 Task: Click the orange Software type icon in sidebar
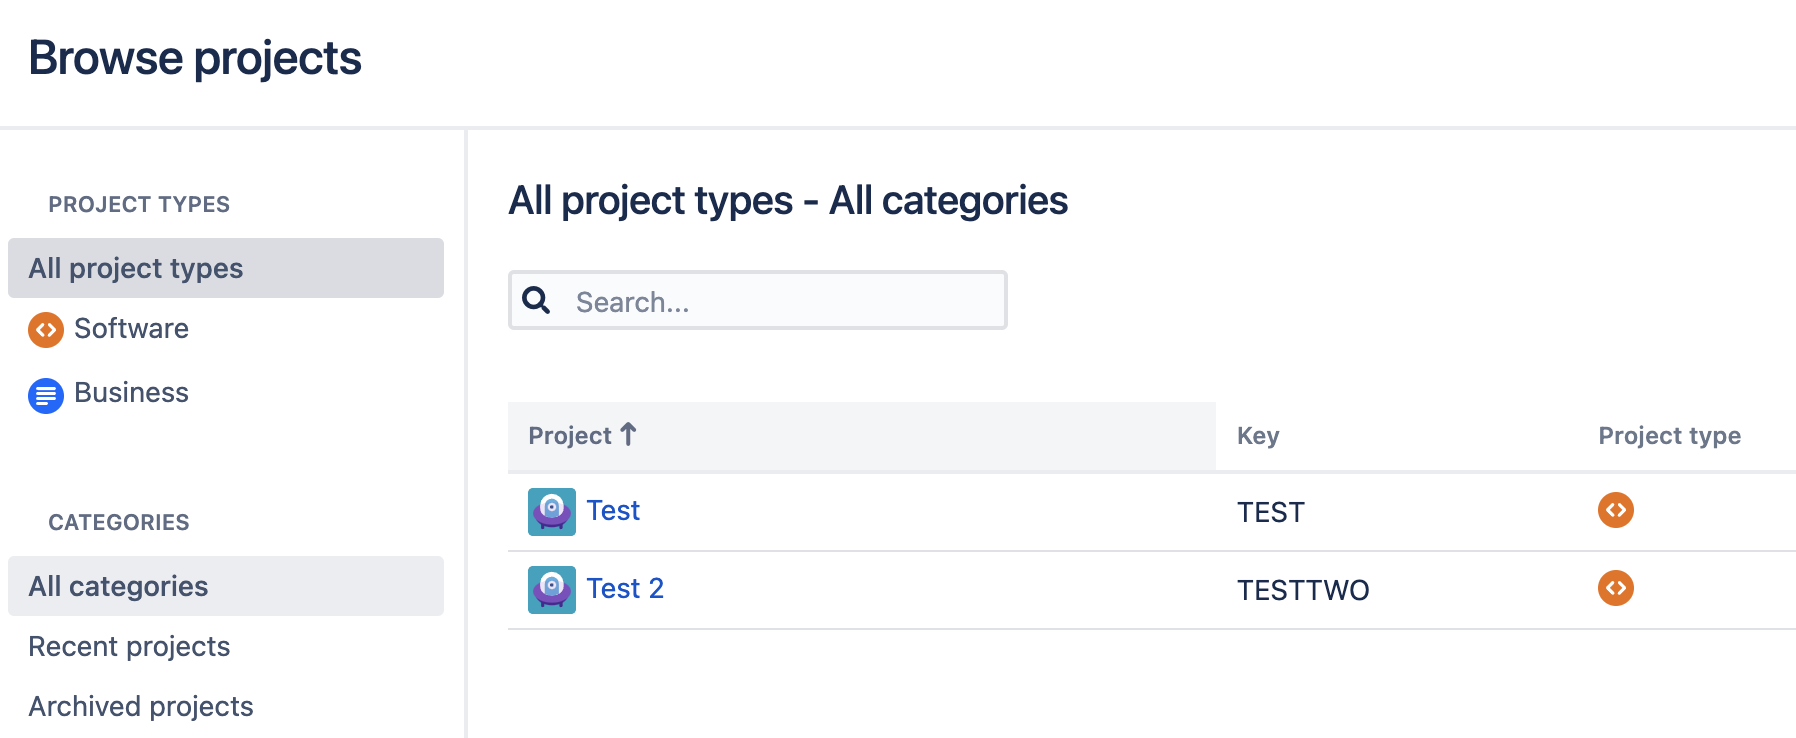[x=46, y=330]
